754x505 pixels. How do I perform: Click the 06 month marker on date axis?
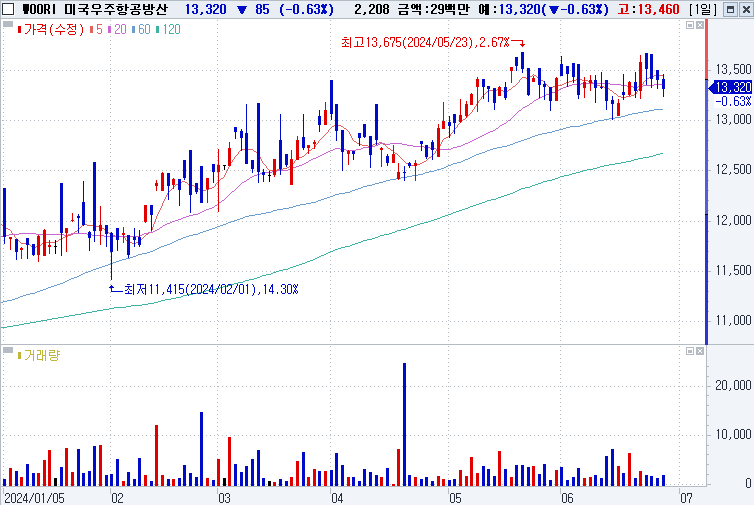[568, 498]
